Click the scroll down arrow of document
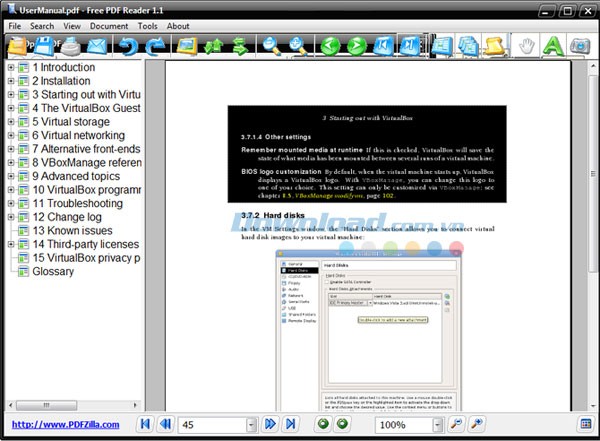Image resolution: width=600 pixels, height=441 pixels. pos(593,406)
